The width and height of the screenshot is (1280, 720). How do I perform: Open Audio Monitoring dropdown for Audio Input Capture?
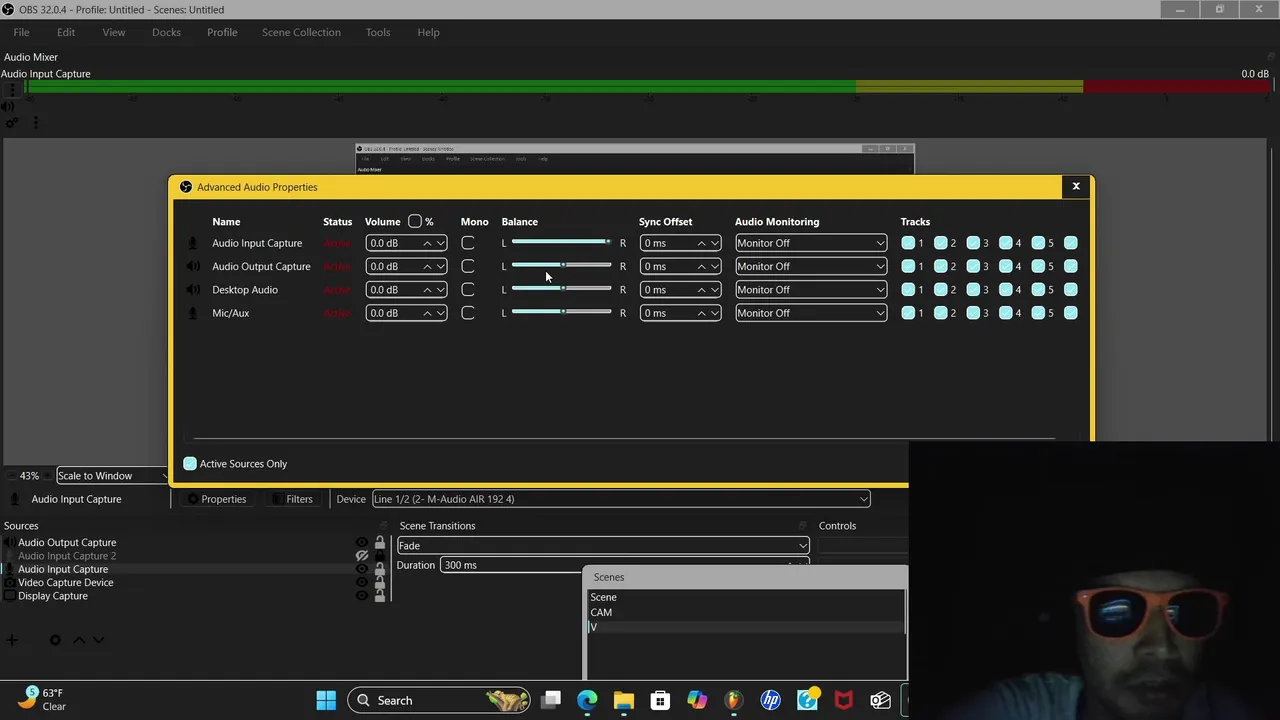click(x=811, y=243)
